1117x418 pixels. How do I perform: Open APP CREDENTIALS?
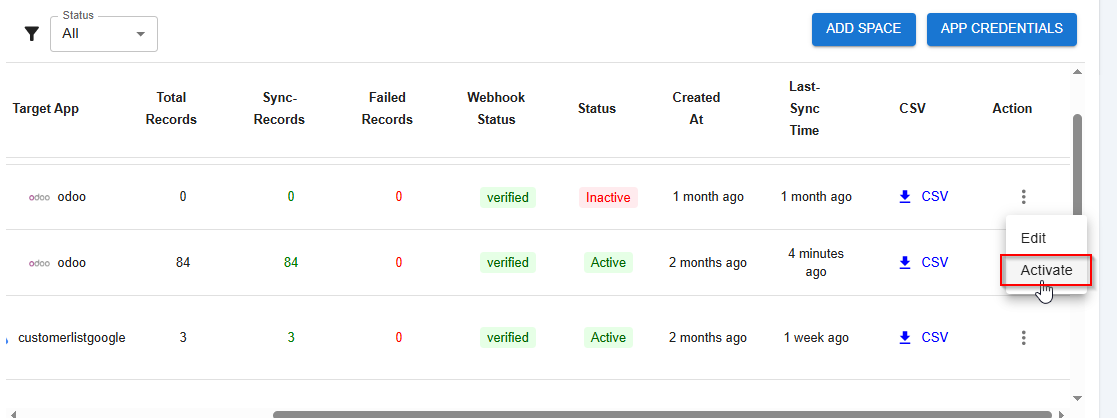pyautogui.click(x=1001, y=29)
